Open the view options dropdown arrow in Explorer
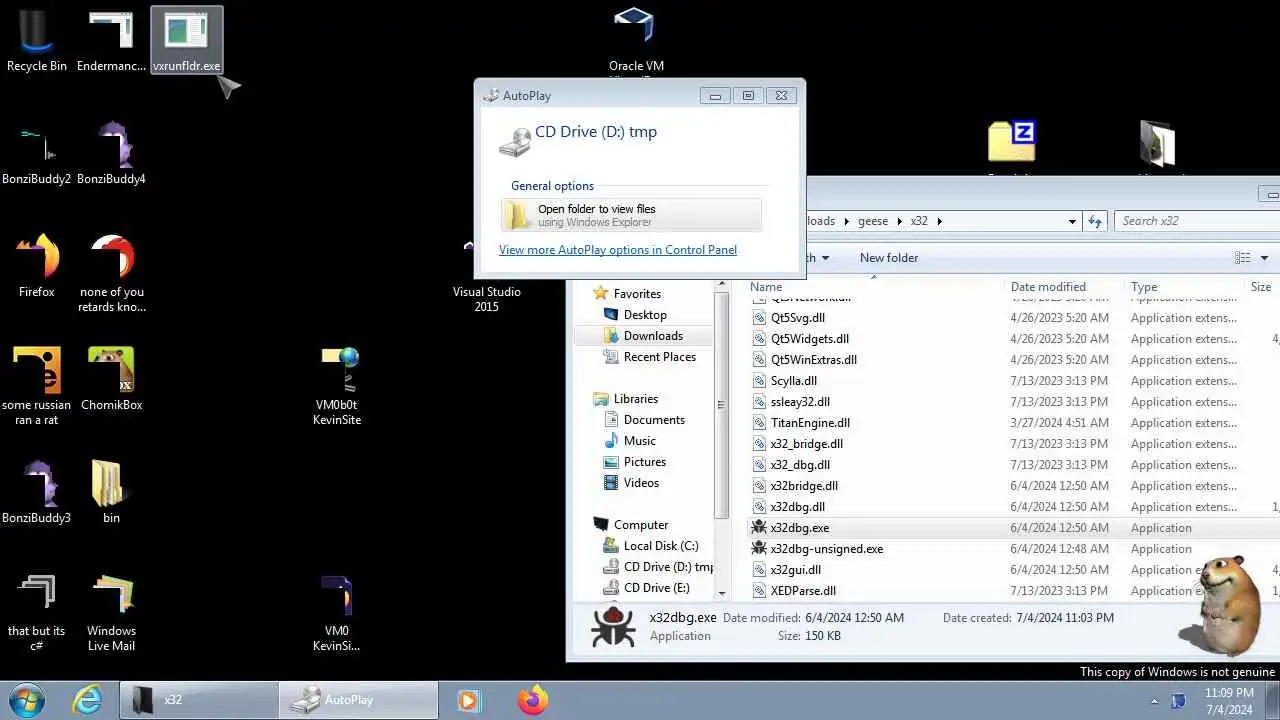The width and height of the screenshot is (1280, 720). coord(1264,258)
